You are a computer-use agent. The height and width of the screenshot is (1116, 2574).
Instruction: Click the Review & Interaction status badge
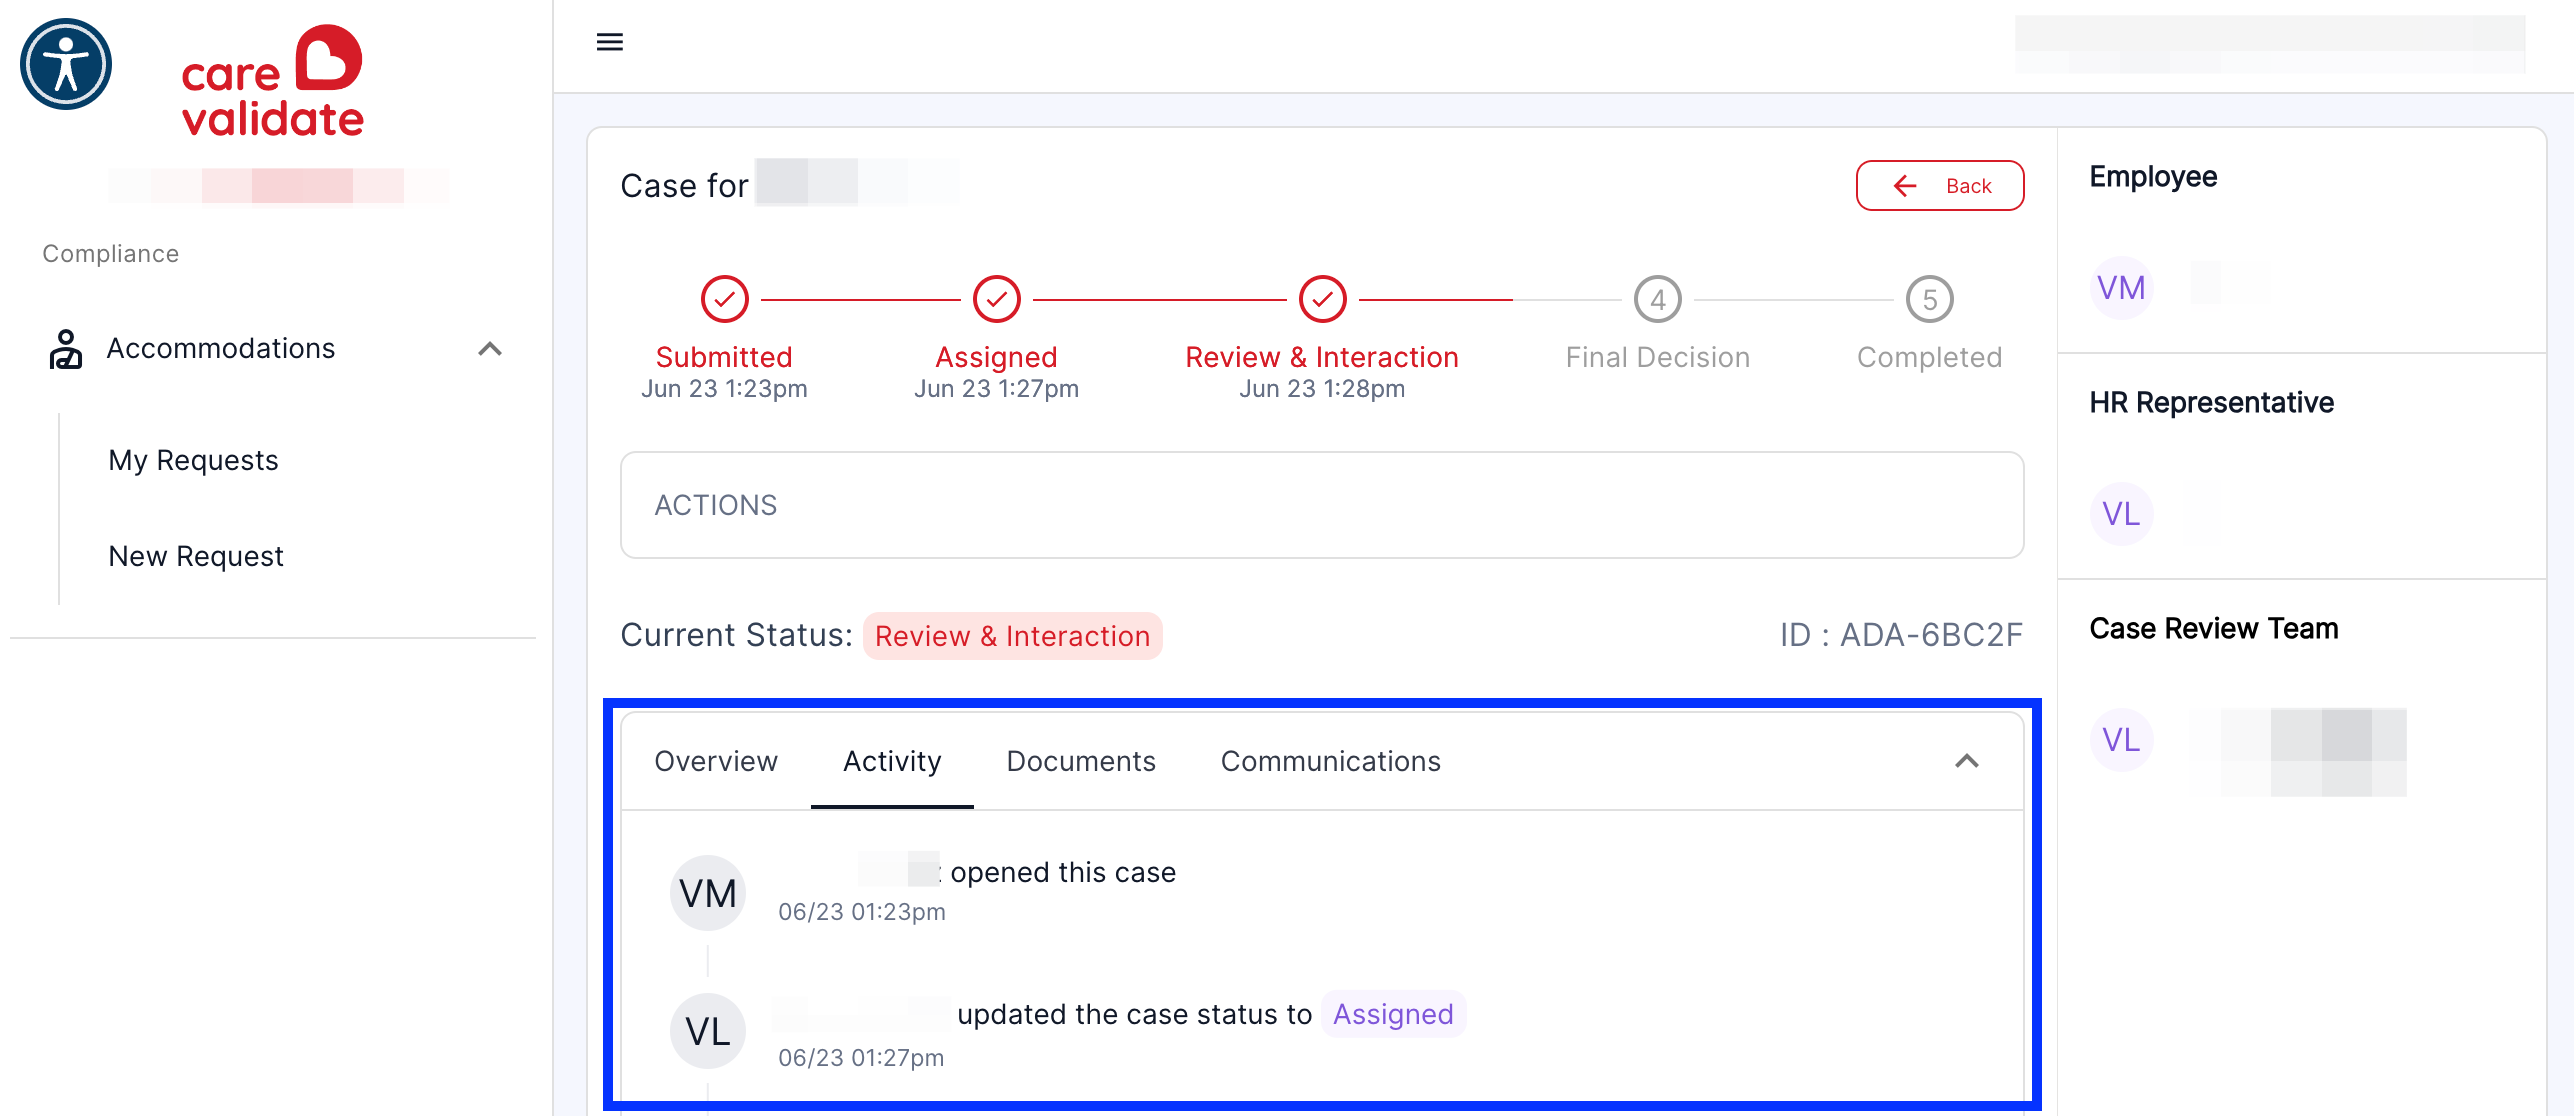(x=1013, y=636)
